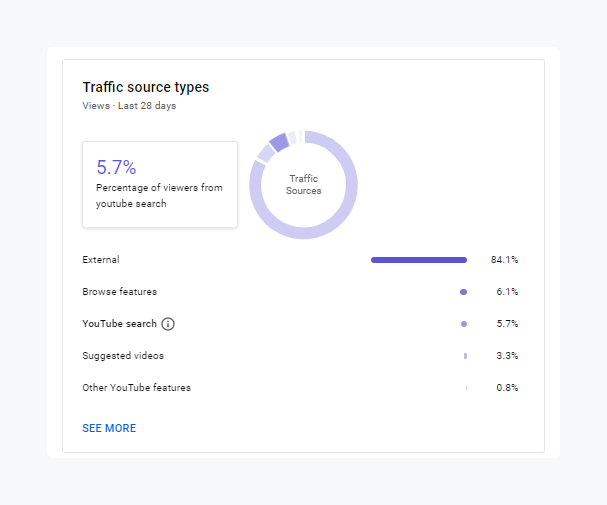Click the Traffic source types heading
Viewport: 607px width, 505px height.
[x=146, y=87]
